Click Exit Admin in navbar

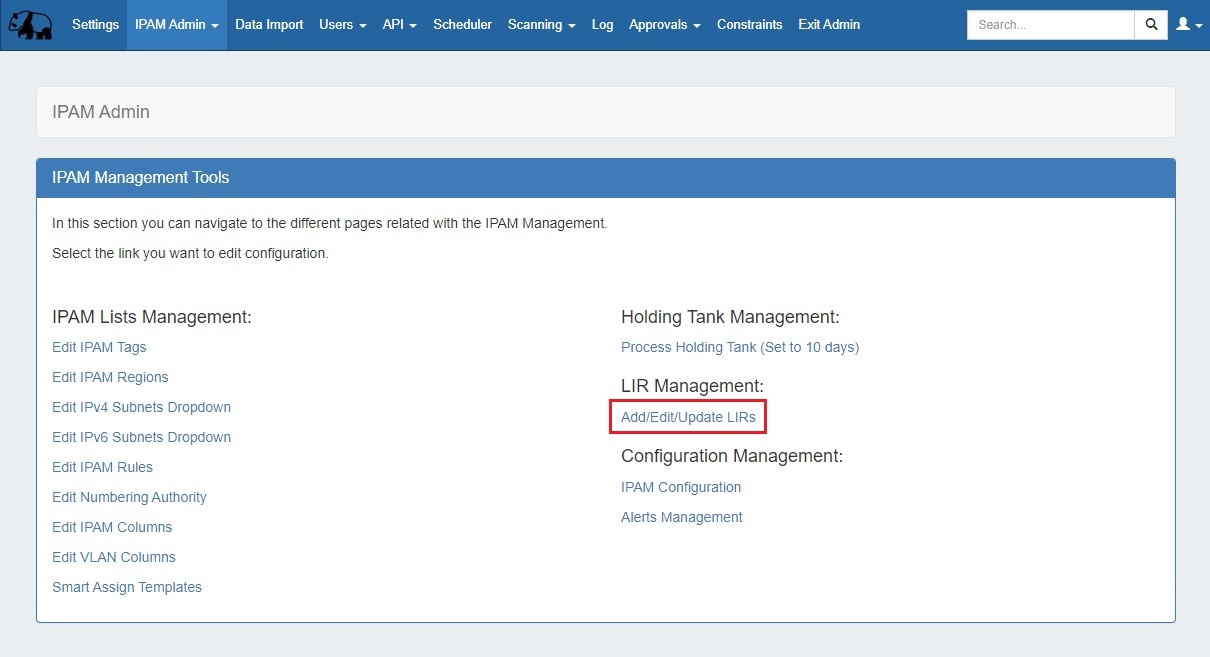[x=828, y=25]
